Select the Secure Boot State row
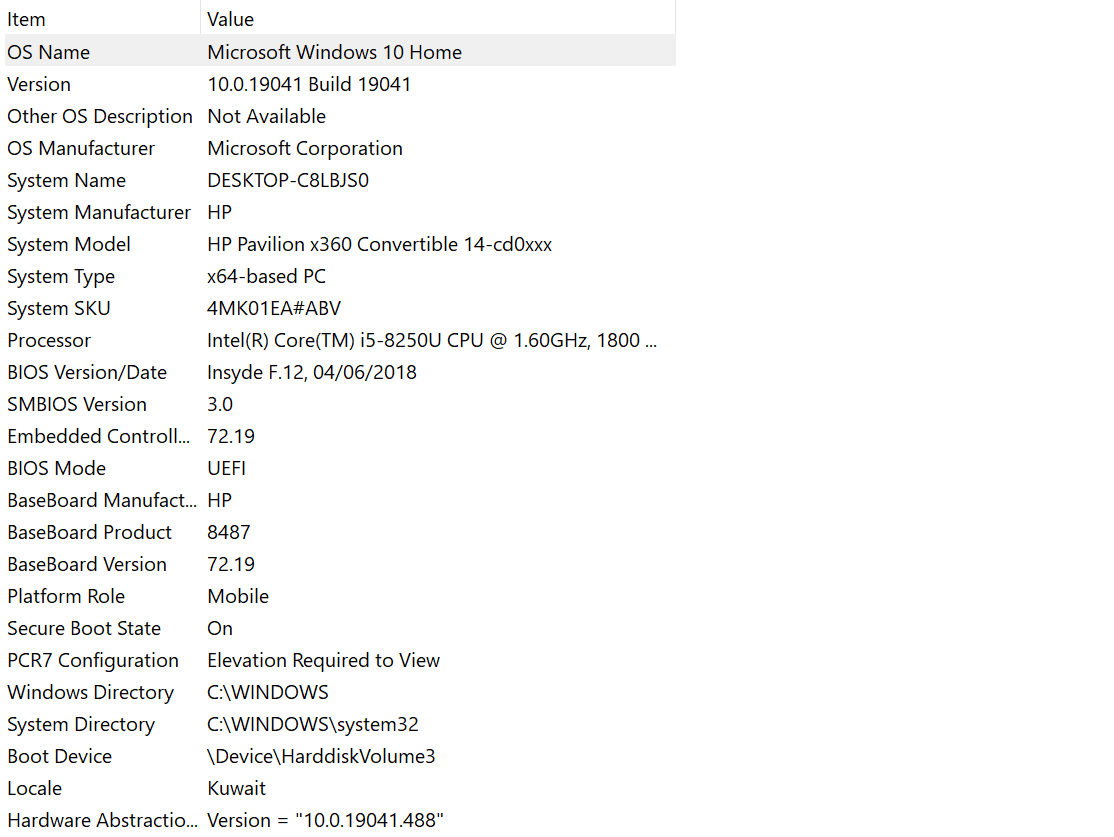The height and width of the screenshot is (837, 1114). click(x=340, y=627)
